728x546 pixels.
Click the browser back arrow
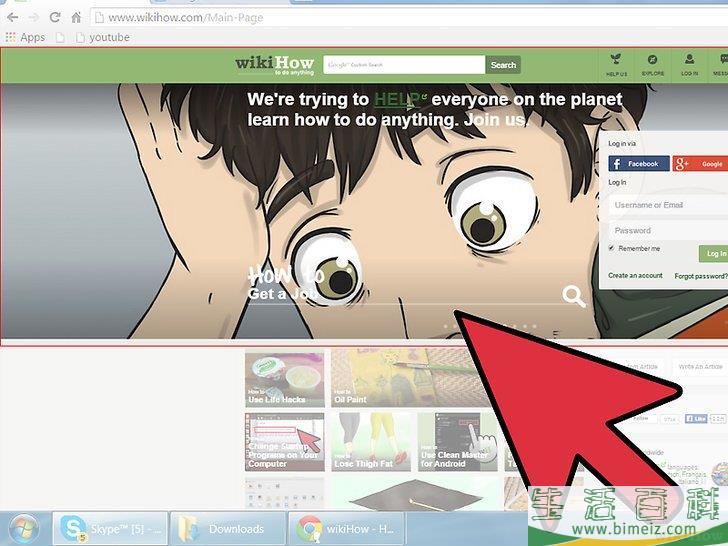click(x=13, y=18)
